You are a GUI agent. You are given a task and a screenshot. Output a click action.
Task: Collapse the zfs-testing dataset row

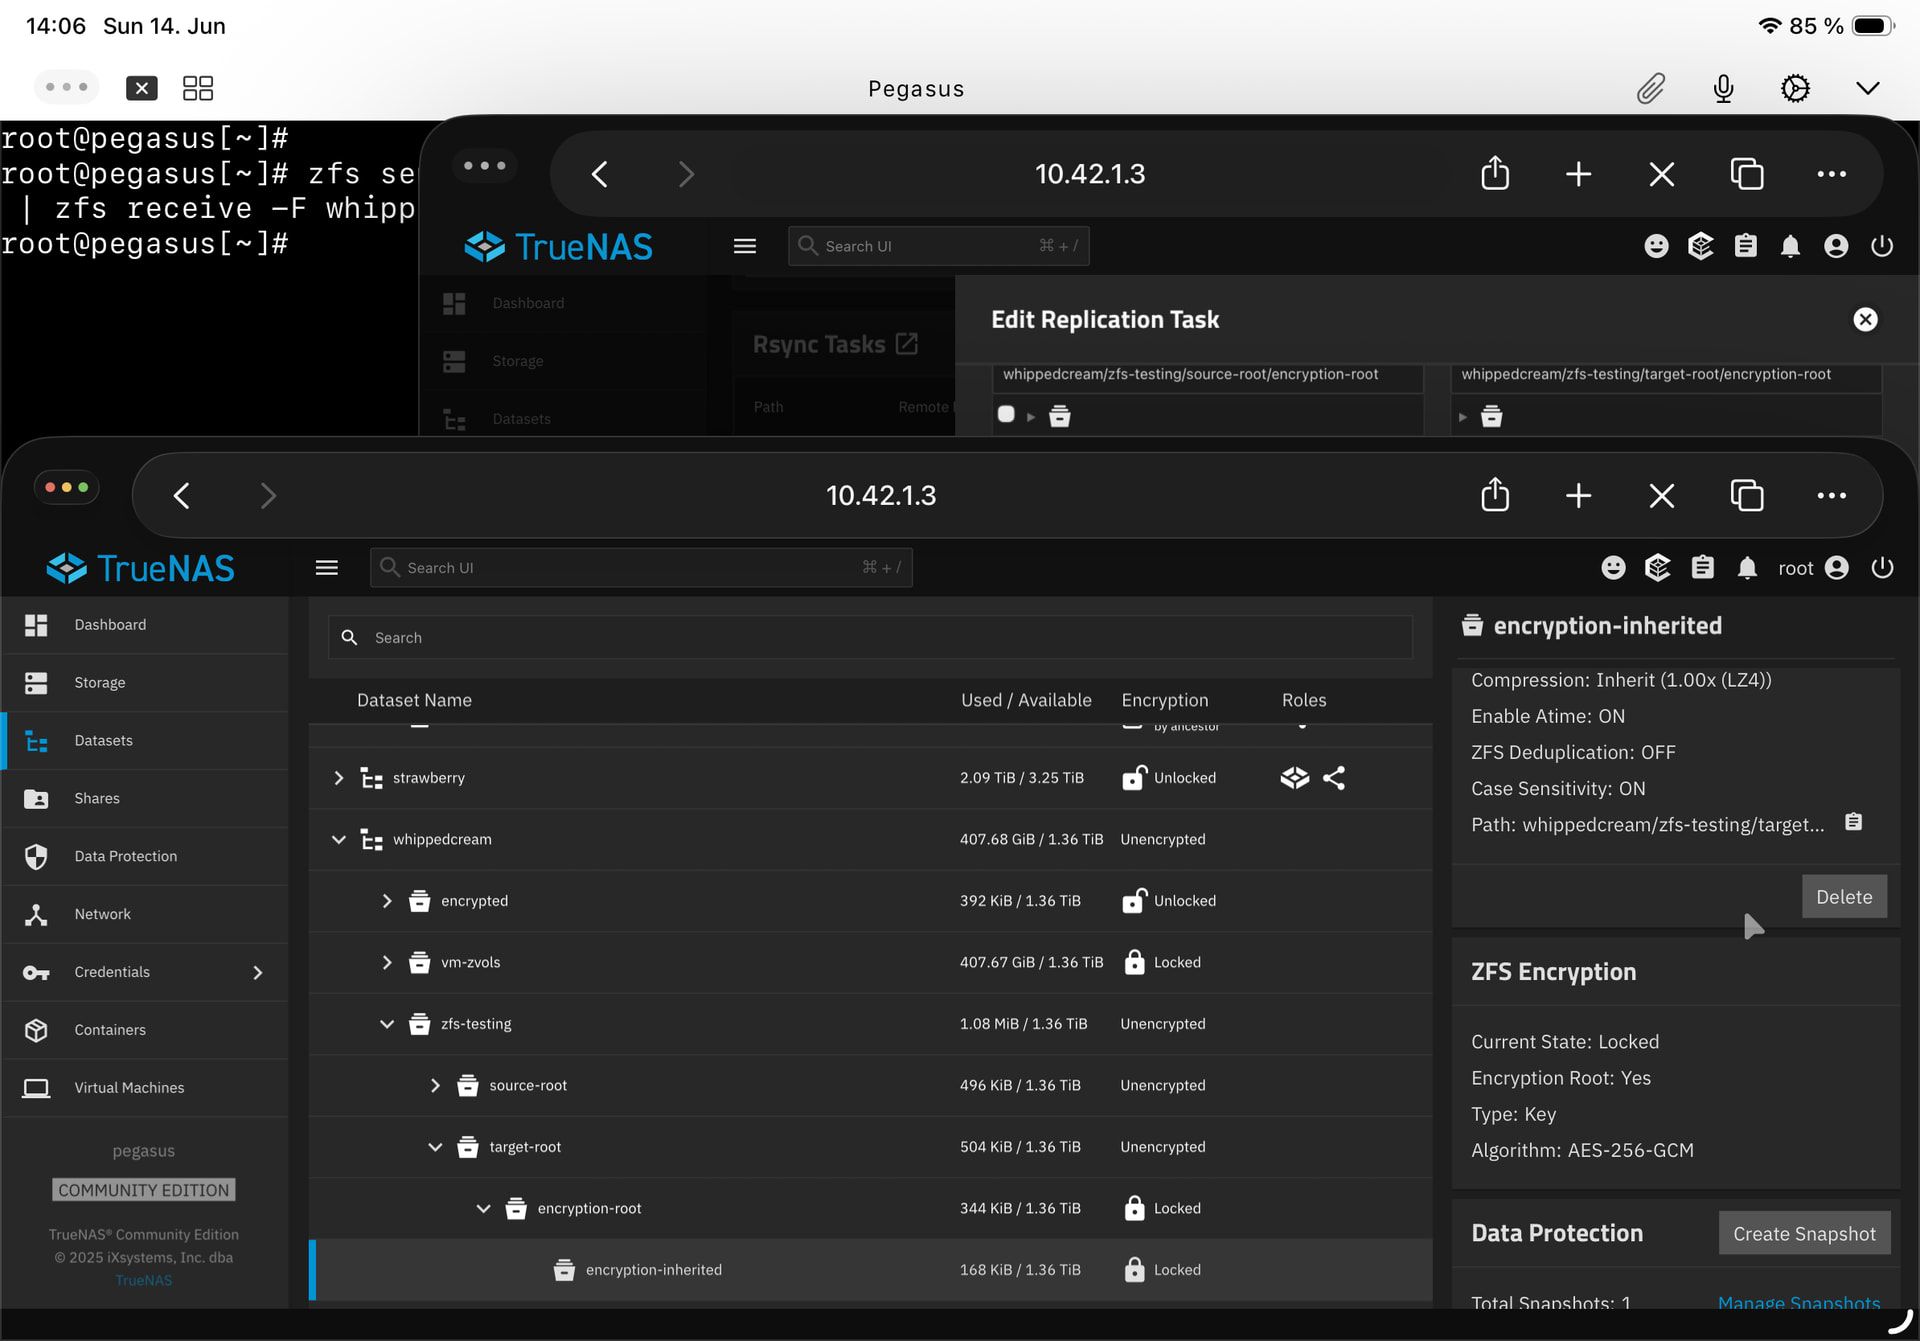pos(387,1024)
